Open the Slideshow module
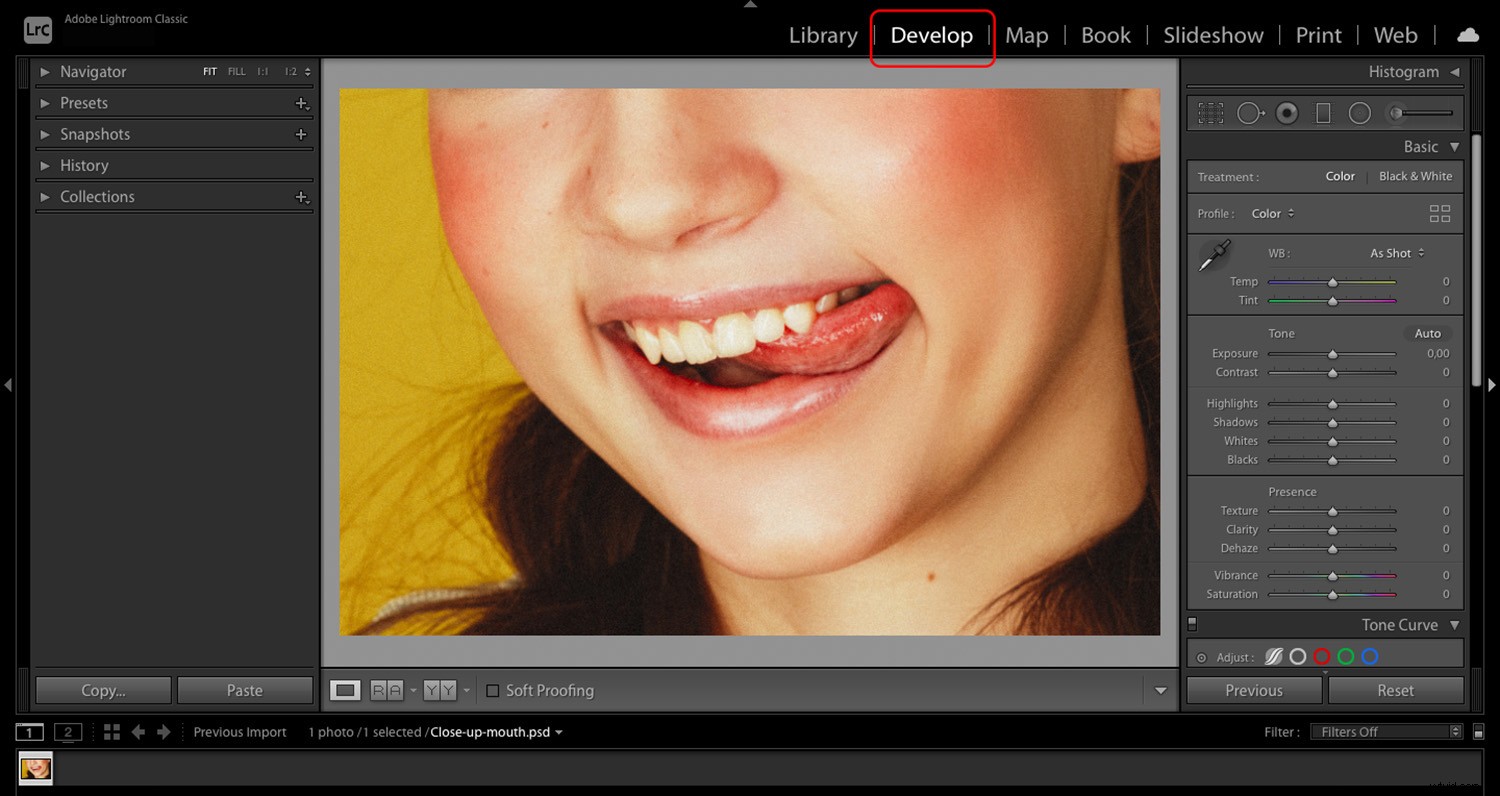This screenshot has height=796, width=1500. coord(1213,35)
